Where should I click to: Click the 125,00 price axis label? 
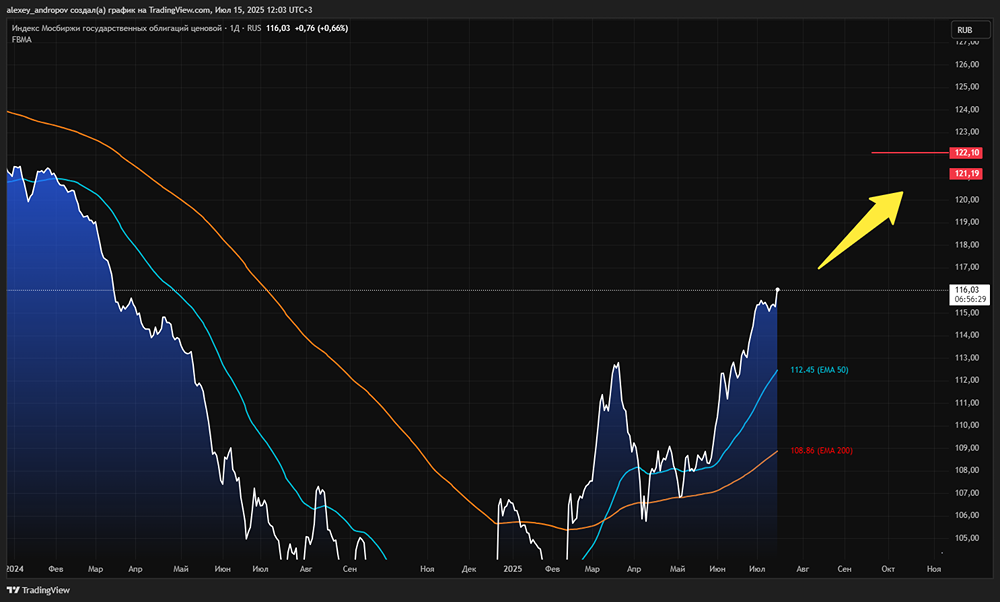(967, 87)
